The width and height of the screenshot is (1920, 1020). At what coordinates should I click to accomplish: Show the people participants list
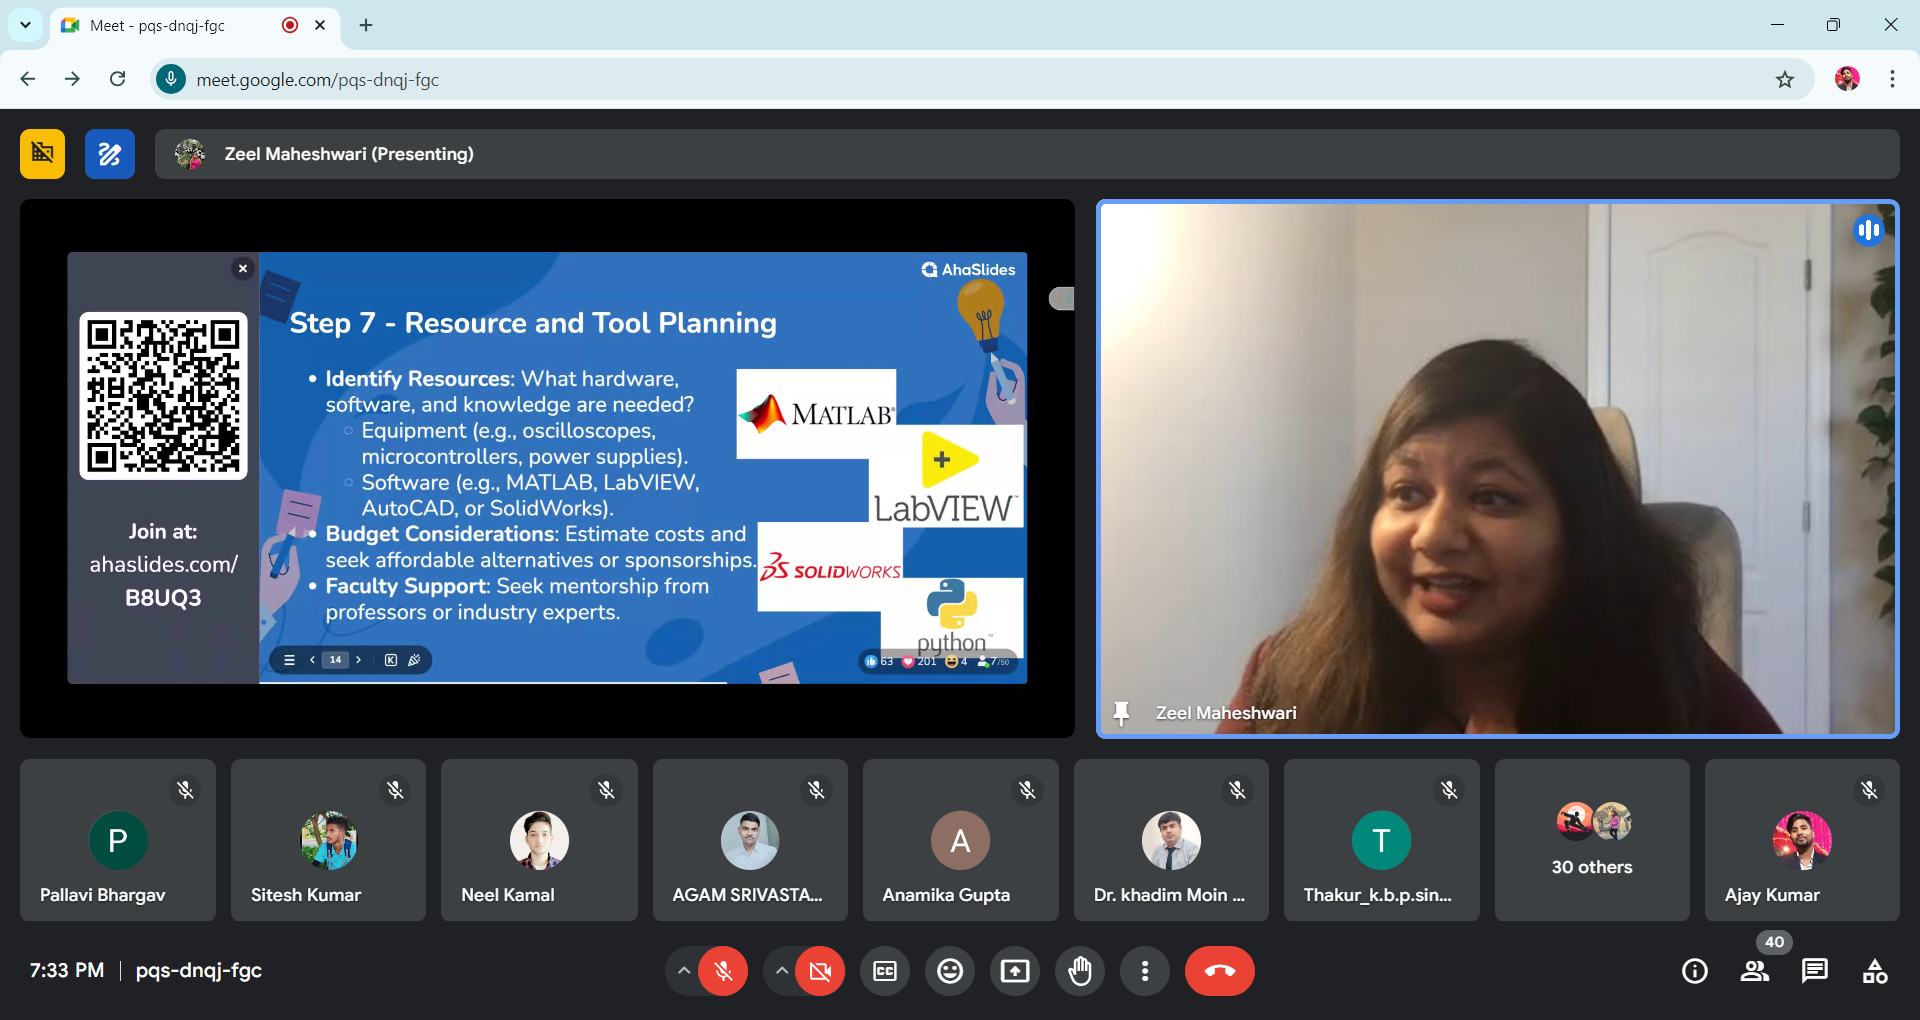coord(1754,971)
